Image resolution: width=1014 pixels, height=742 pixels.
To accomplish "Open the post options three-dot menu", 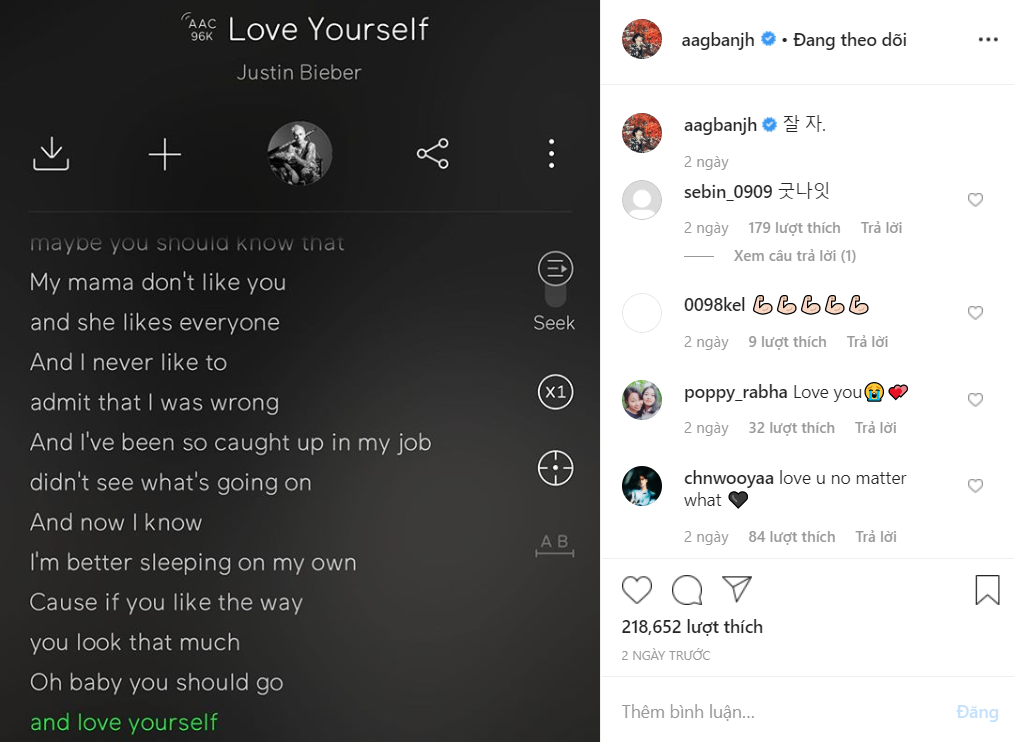I will [x=988, y=40].
